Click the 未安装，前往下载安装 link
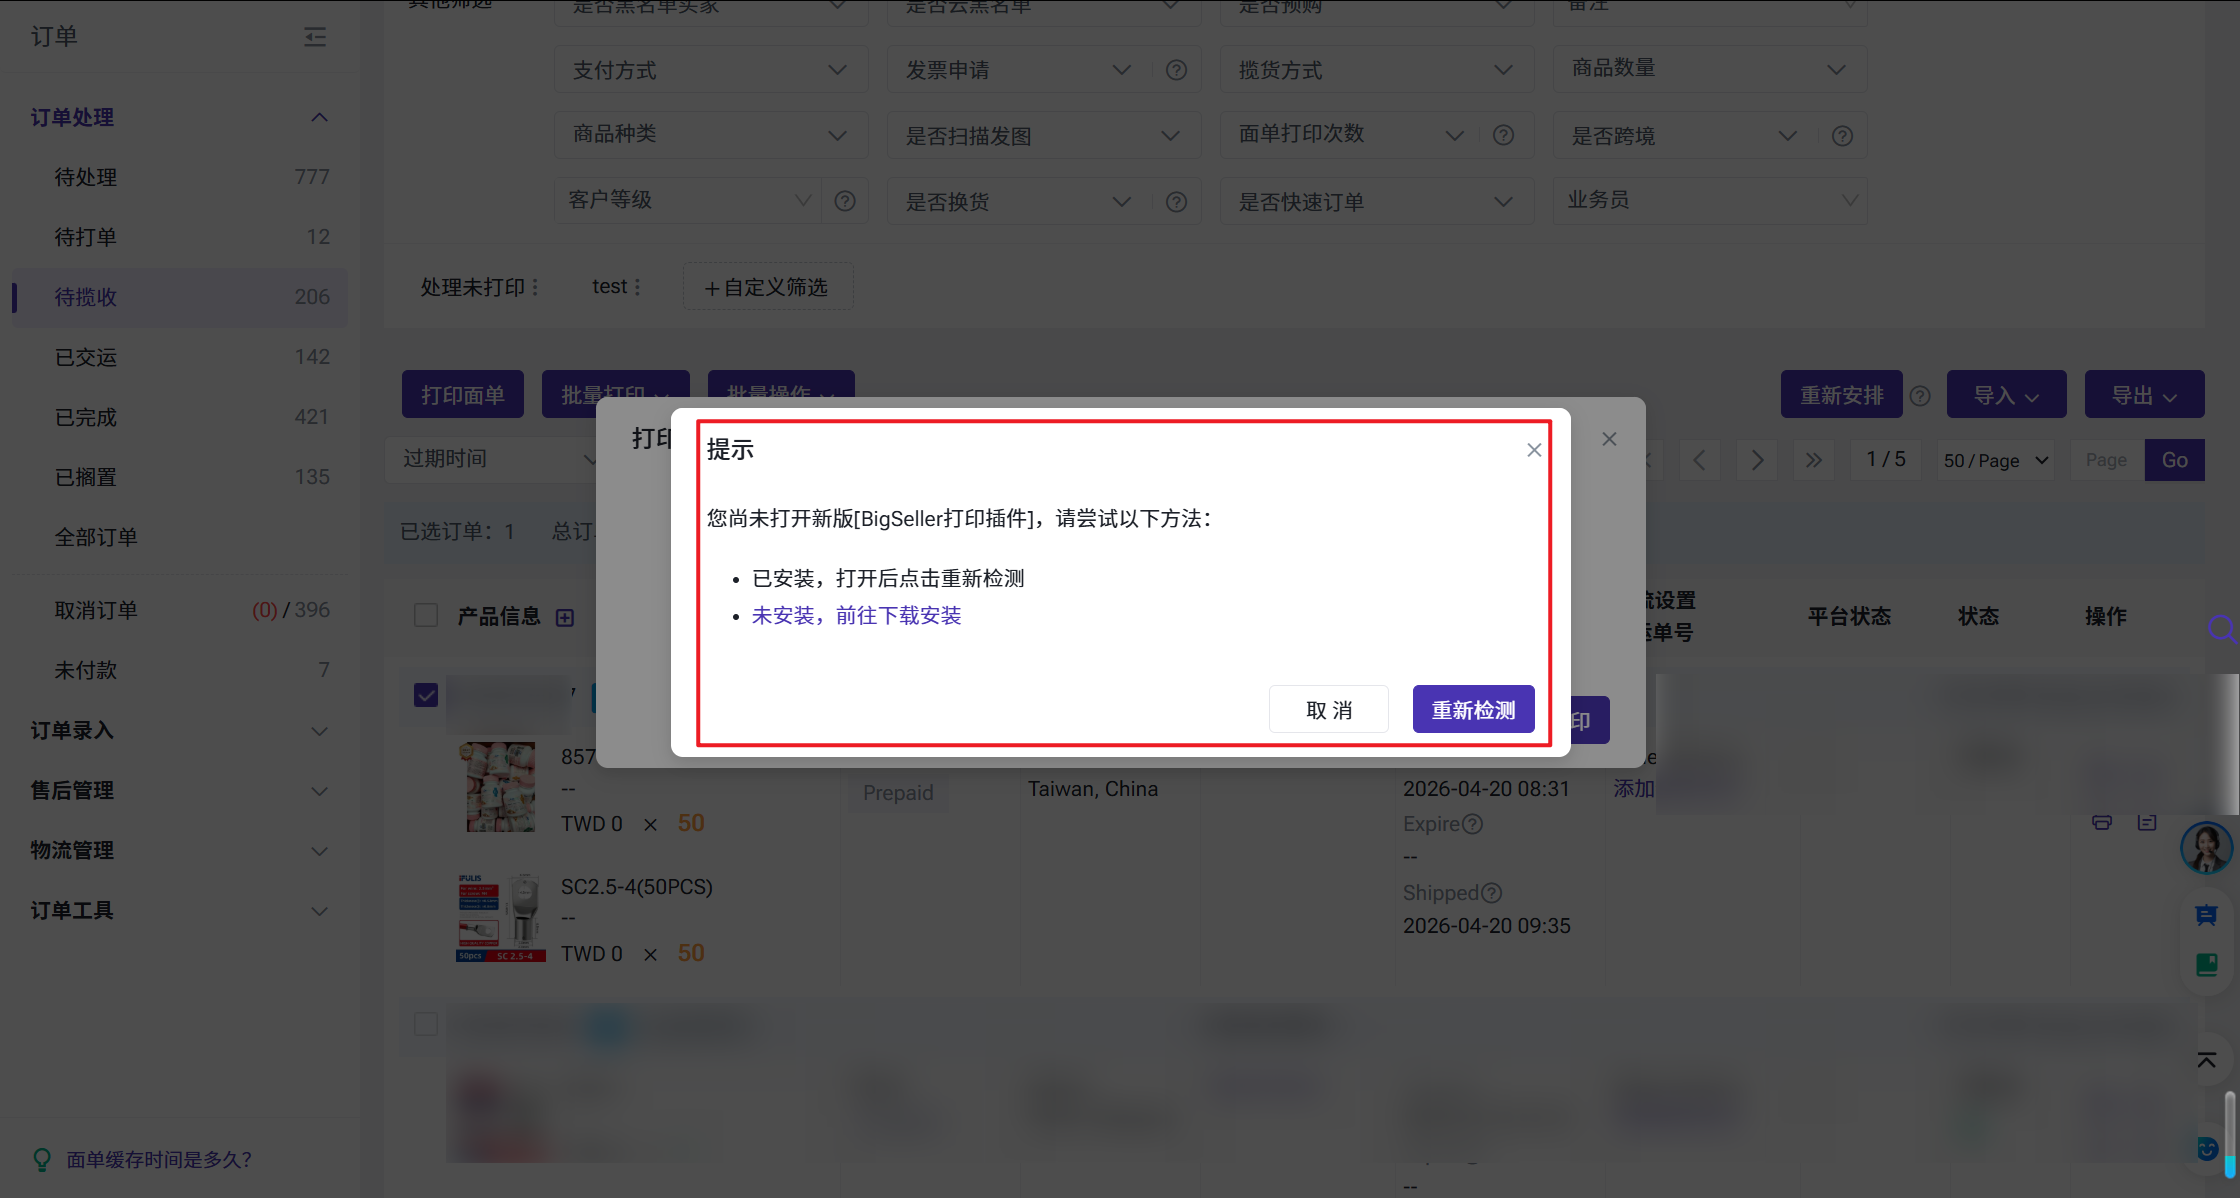The image size is (2240, 1198). pyautogui.click(x=856, y=615)
